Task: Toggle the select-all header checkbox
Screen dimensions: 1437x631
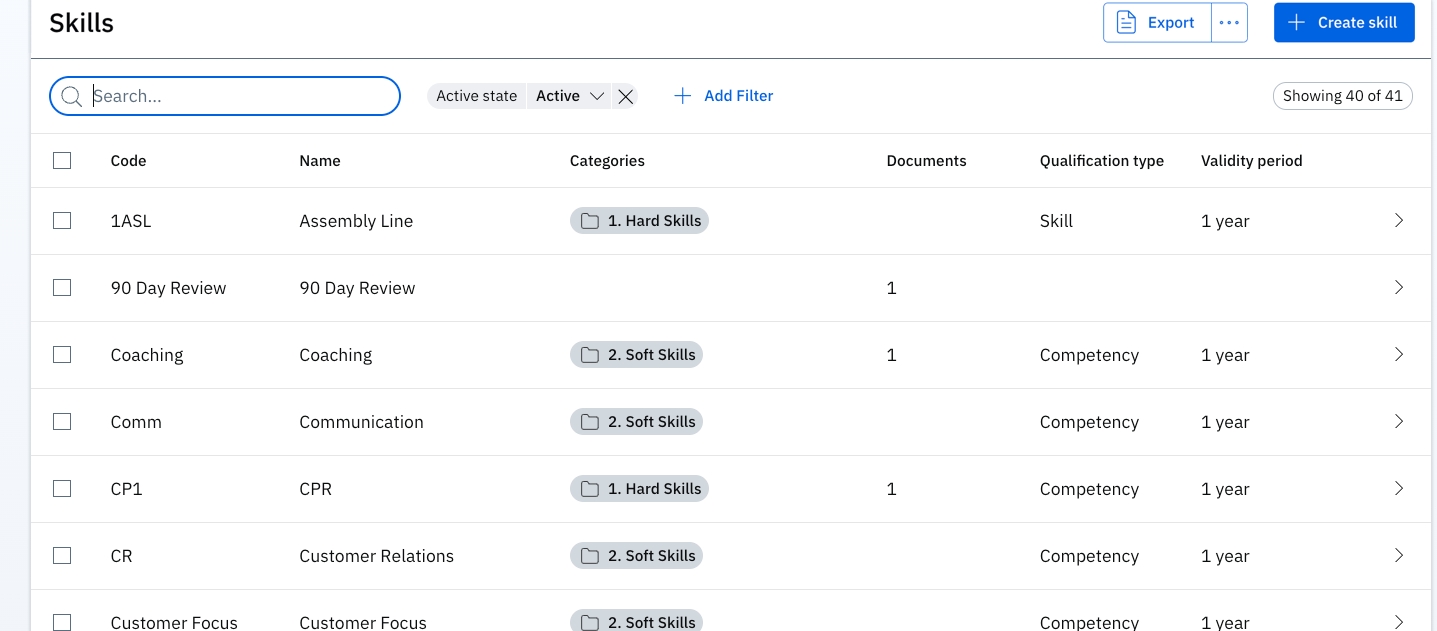Action: (62, 160)
